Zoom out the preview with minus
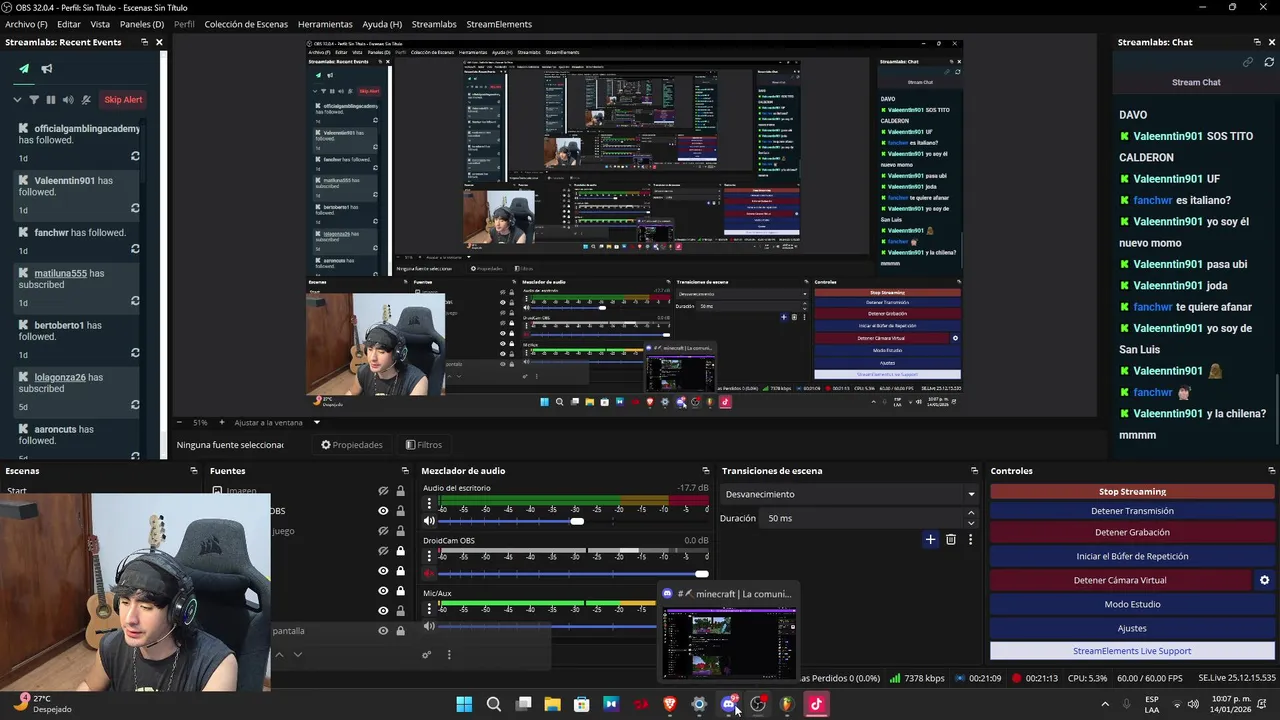 (x=179, y=423)
